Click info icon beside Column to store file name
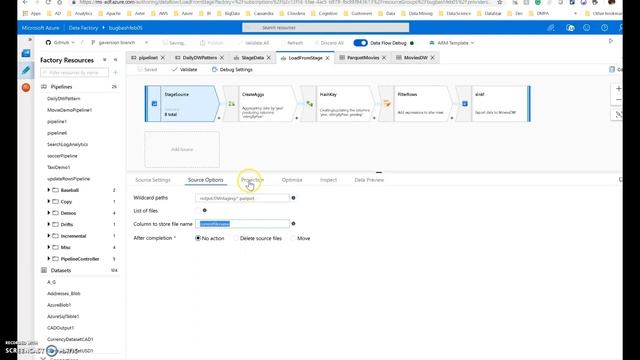This screenshot has width=640, height=360. click(x=293, y=224)
